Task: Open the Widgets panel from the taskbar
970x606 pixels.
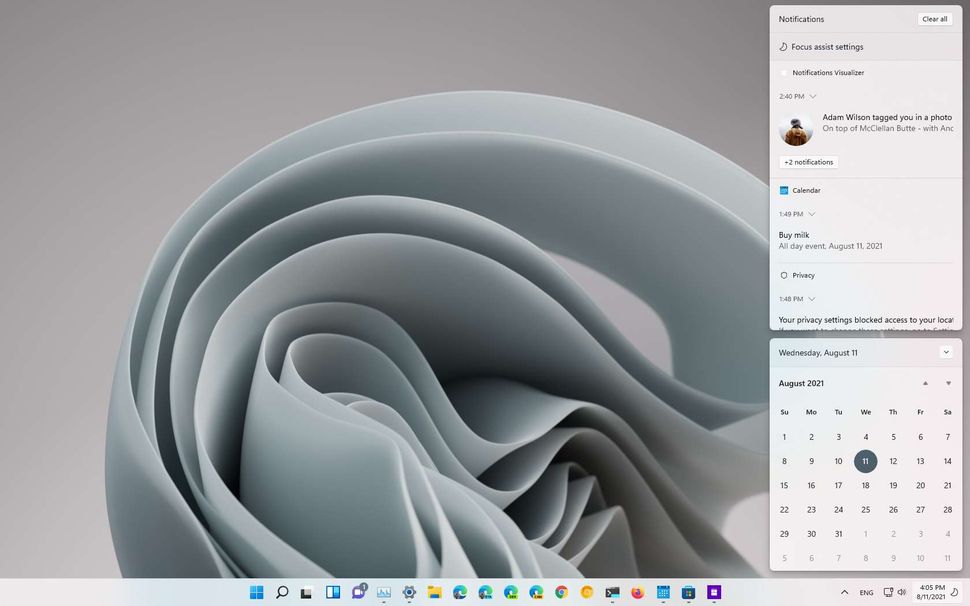Action: tap(334, 592)
